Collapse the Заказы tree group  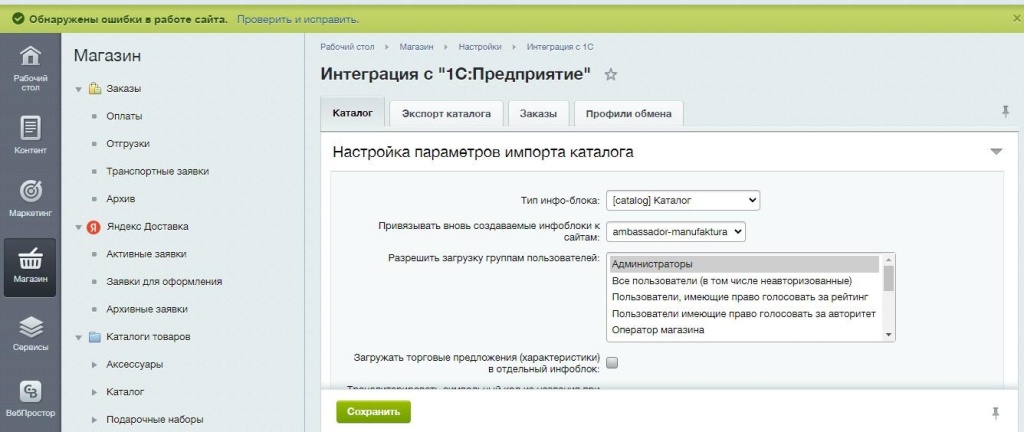[x=78, y=89]
